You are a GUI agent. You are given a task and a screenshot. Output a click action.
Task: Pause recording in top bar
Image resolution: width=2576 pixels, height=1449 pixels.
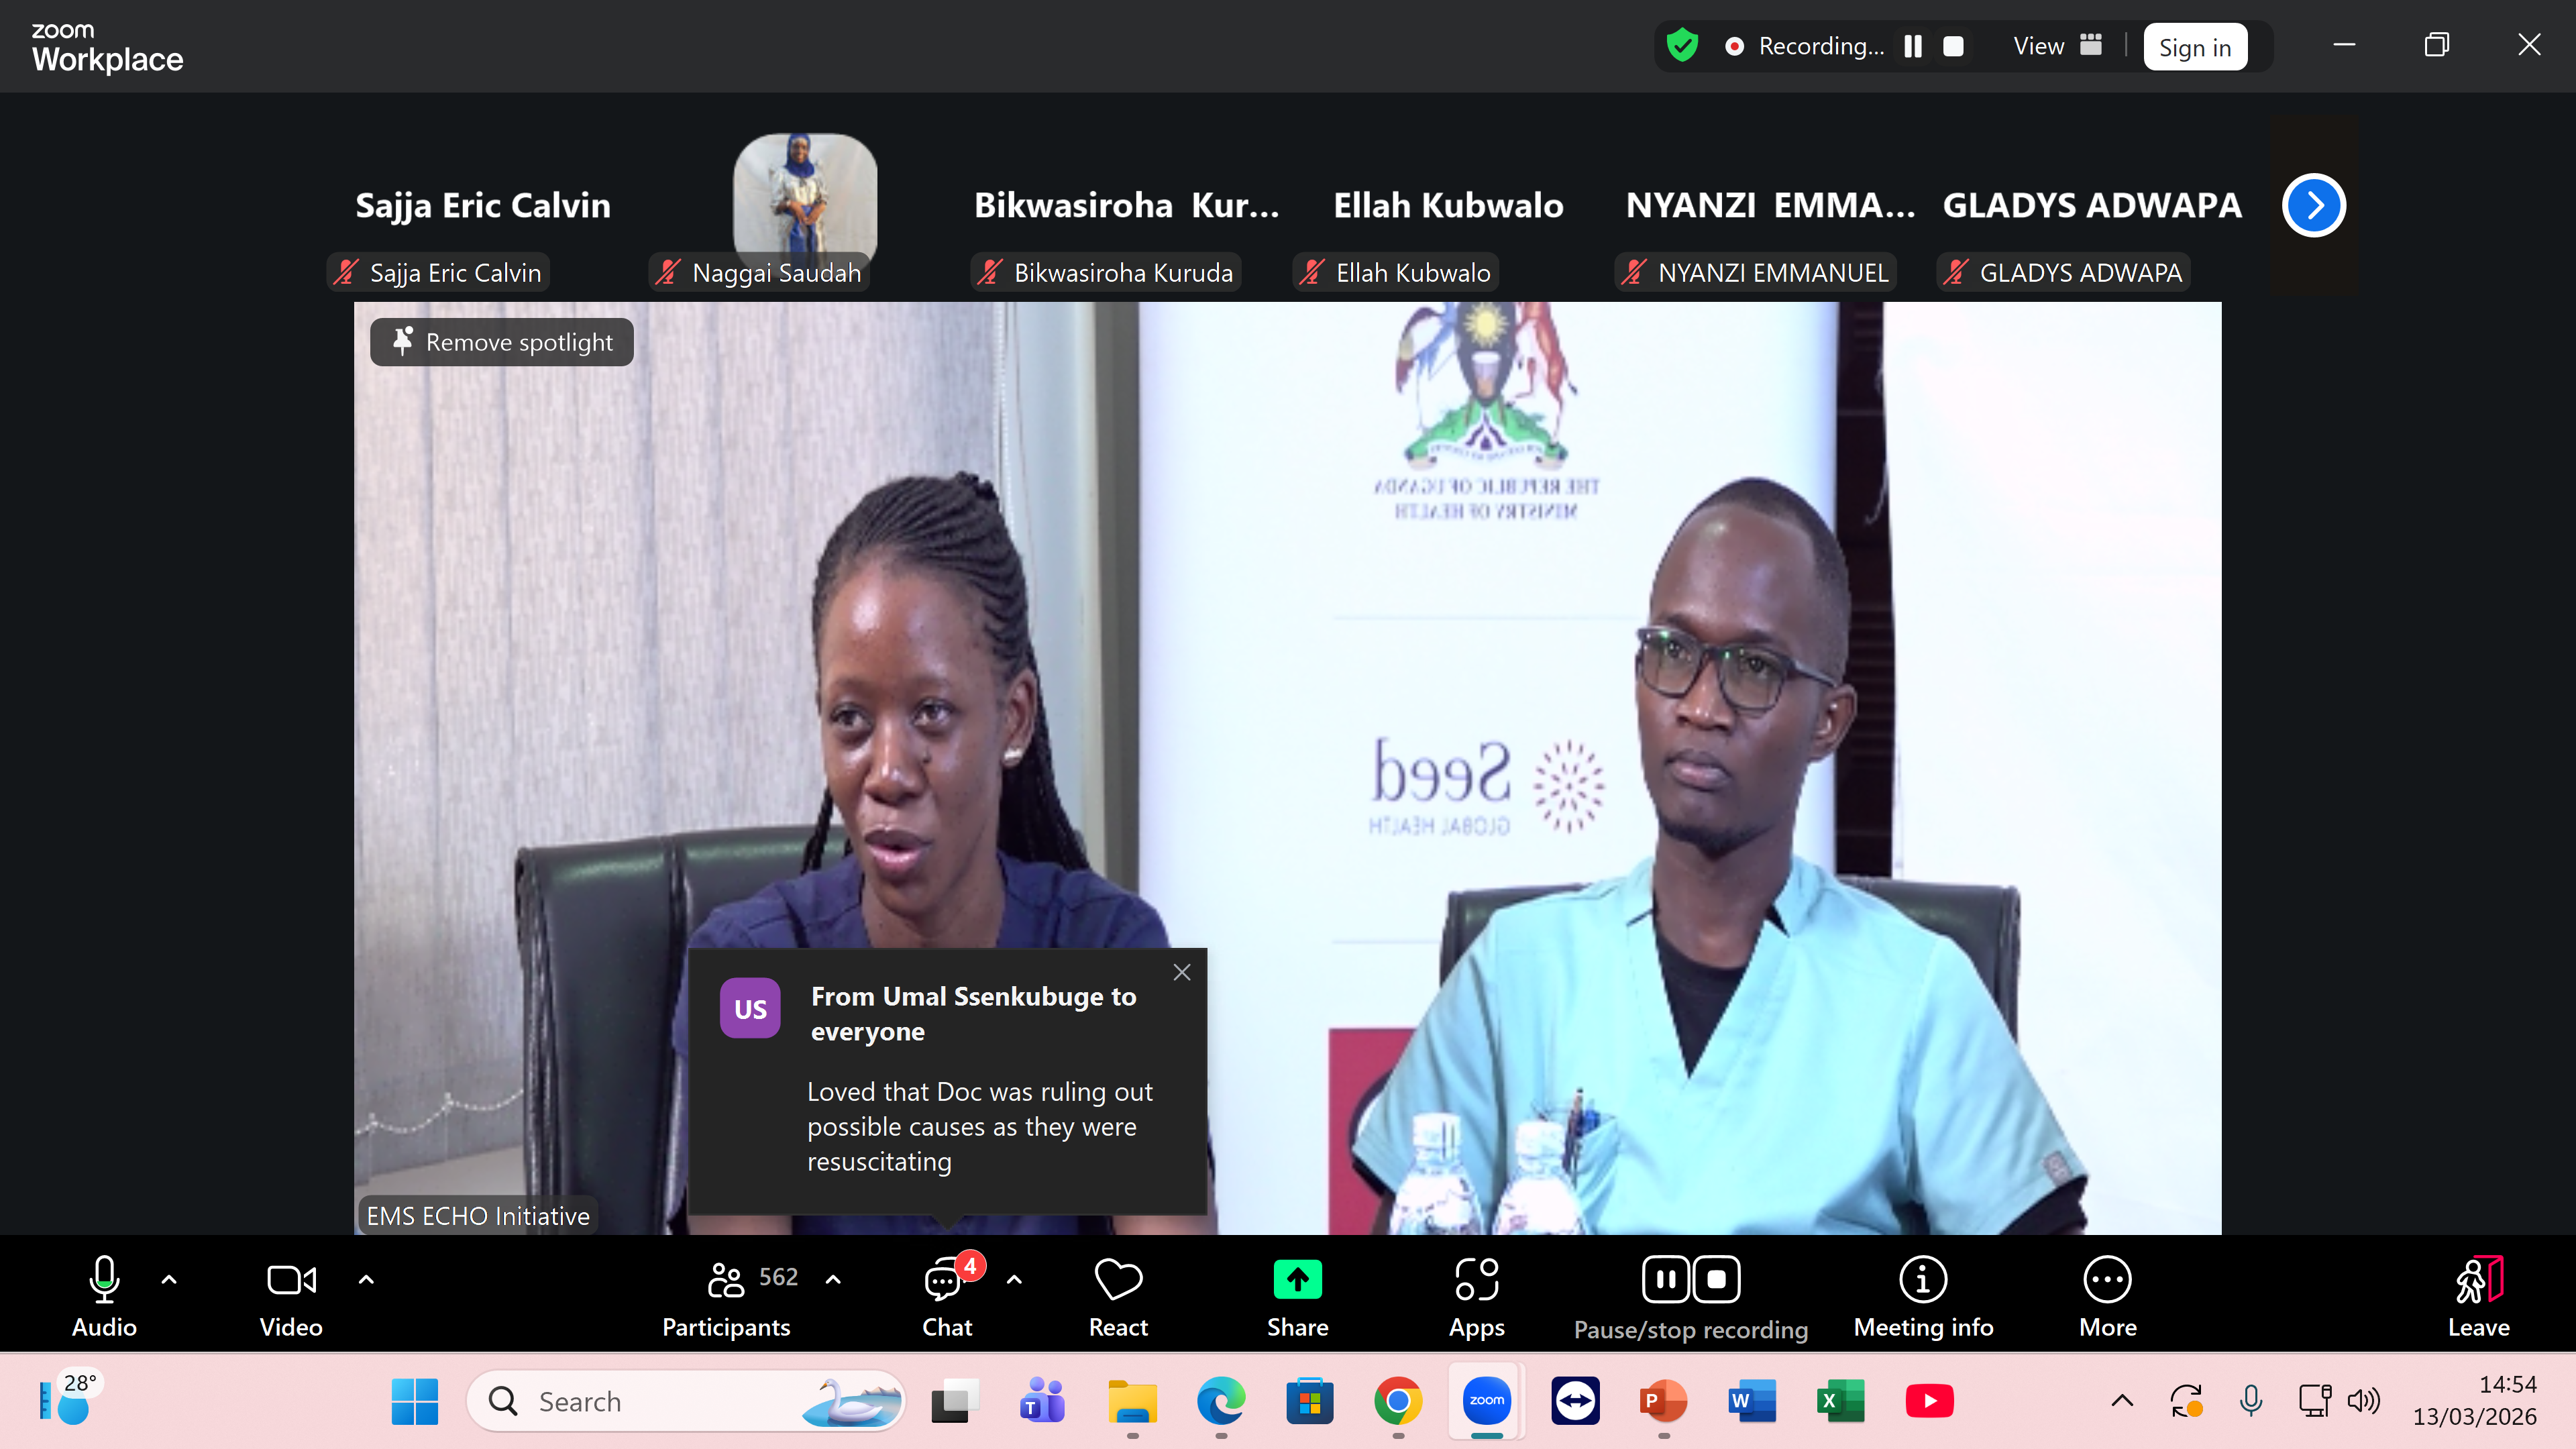click(x=1913, y=46)
